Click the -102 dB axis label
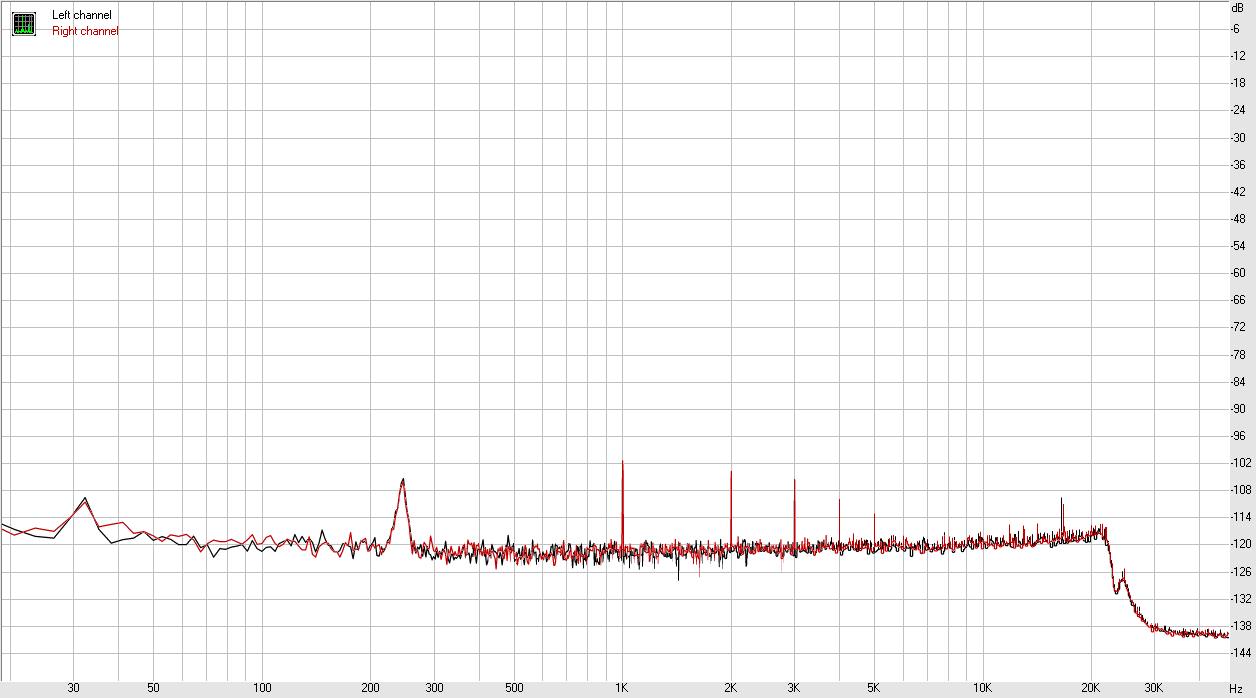Screen dimensions: 1256x698 click(1239, 463)
